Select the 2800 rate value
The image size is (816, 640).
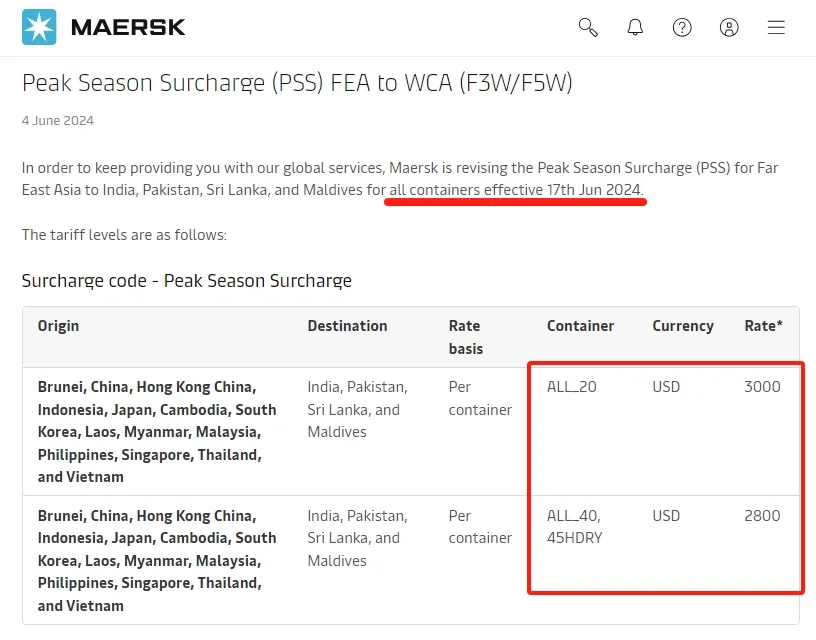click(x=762, y=516)
